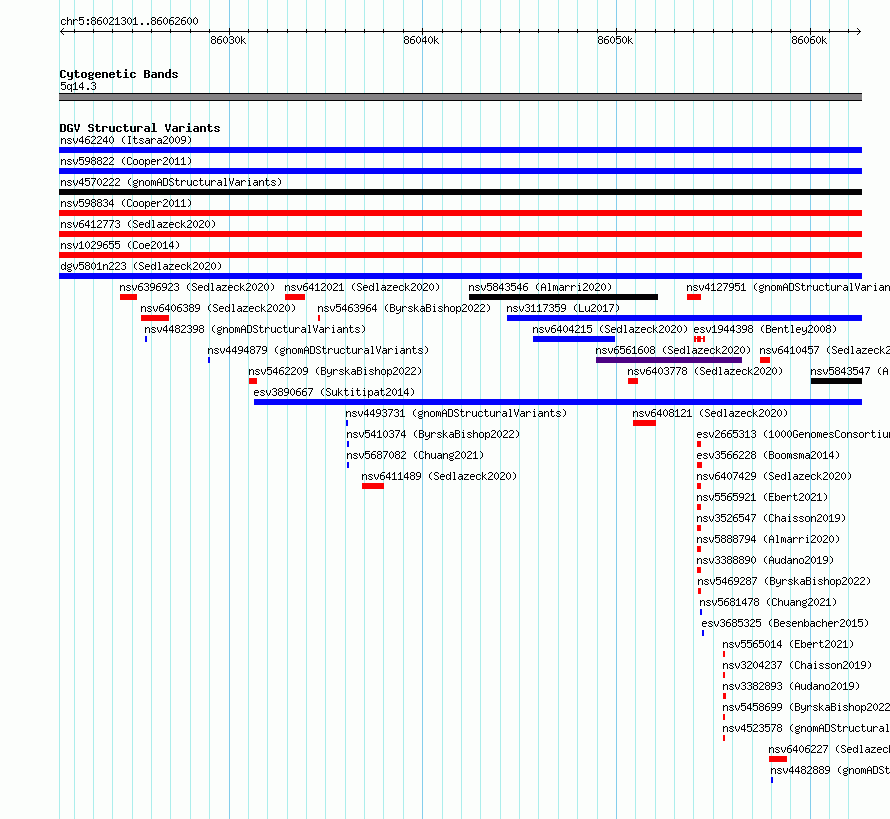Select nsv3382893 (Audano2019) label
The width and height of the screenshot is (890, 819).
791,686
